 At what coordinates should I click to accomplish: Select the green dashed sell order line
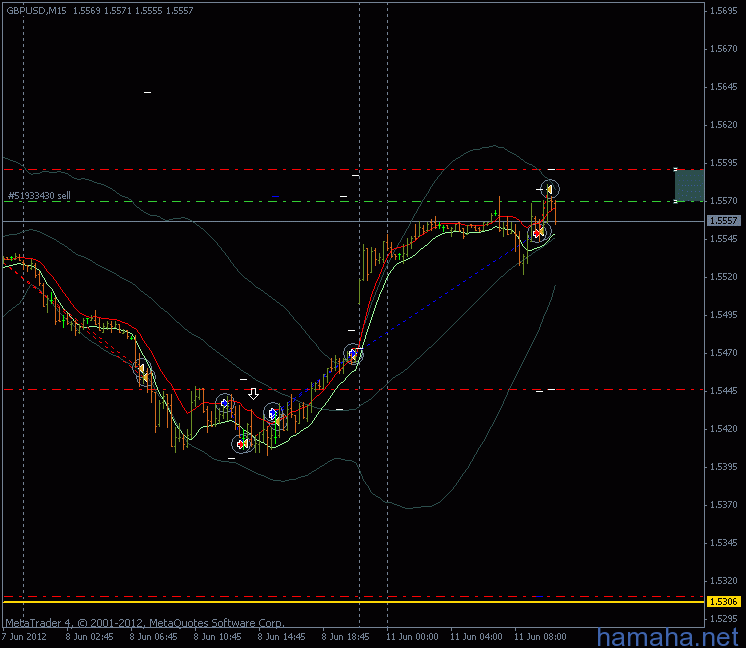[x=353, y=202]
